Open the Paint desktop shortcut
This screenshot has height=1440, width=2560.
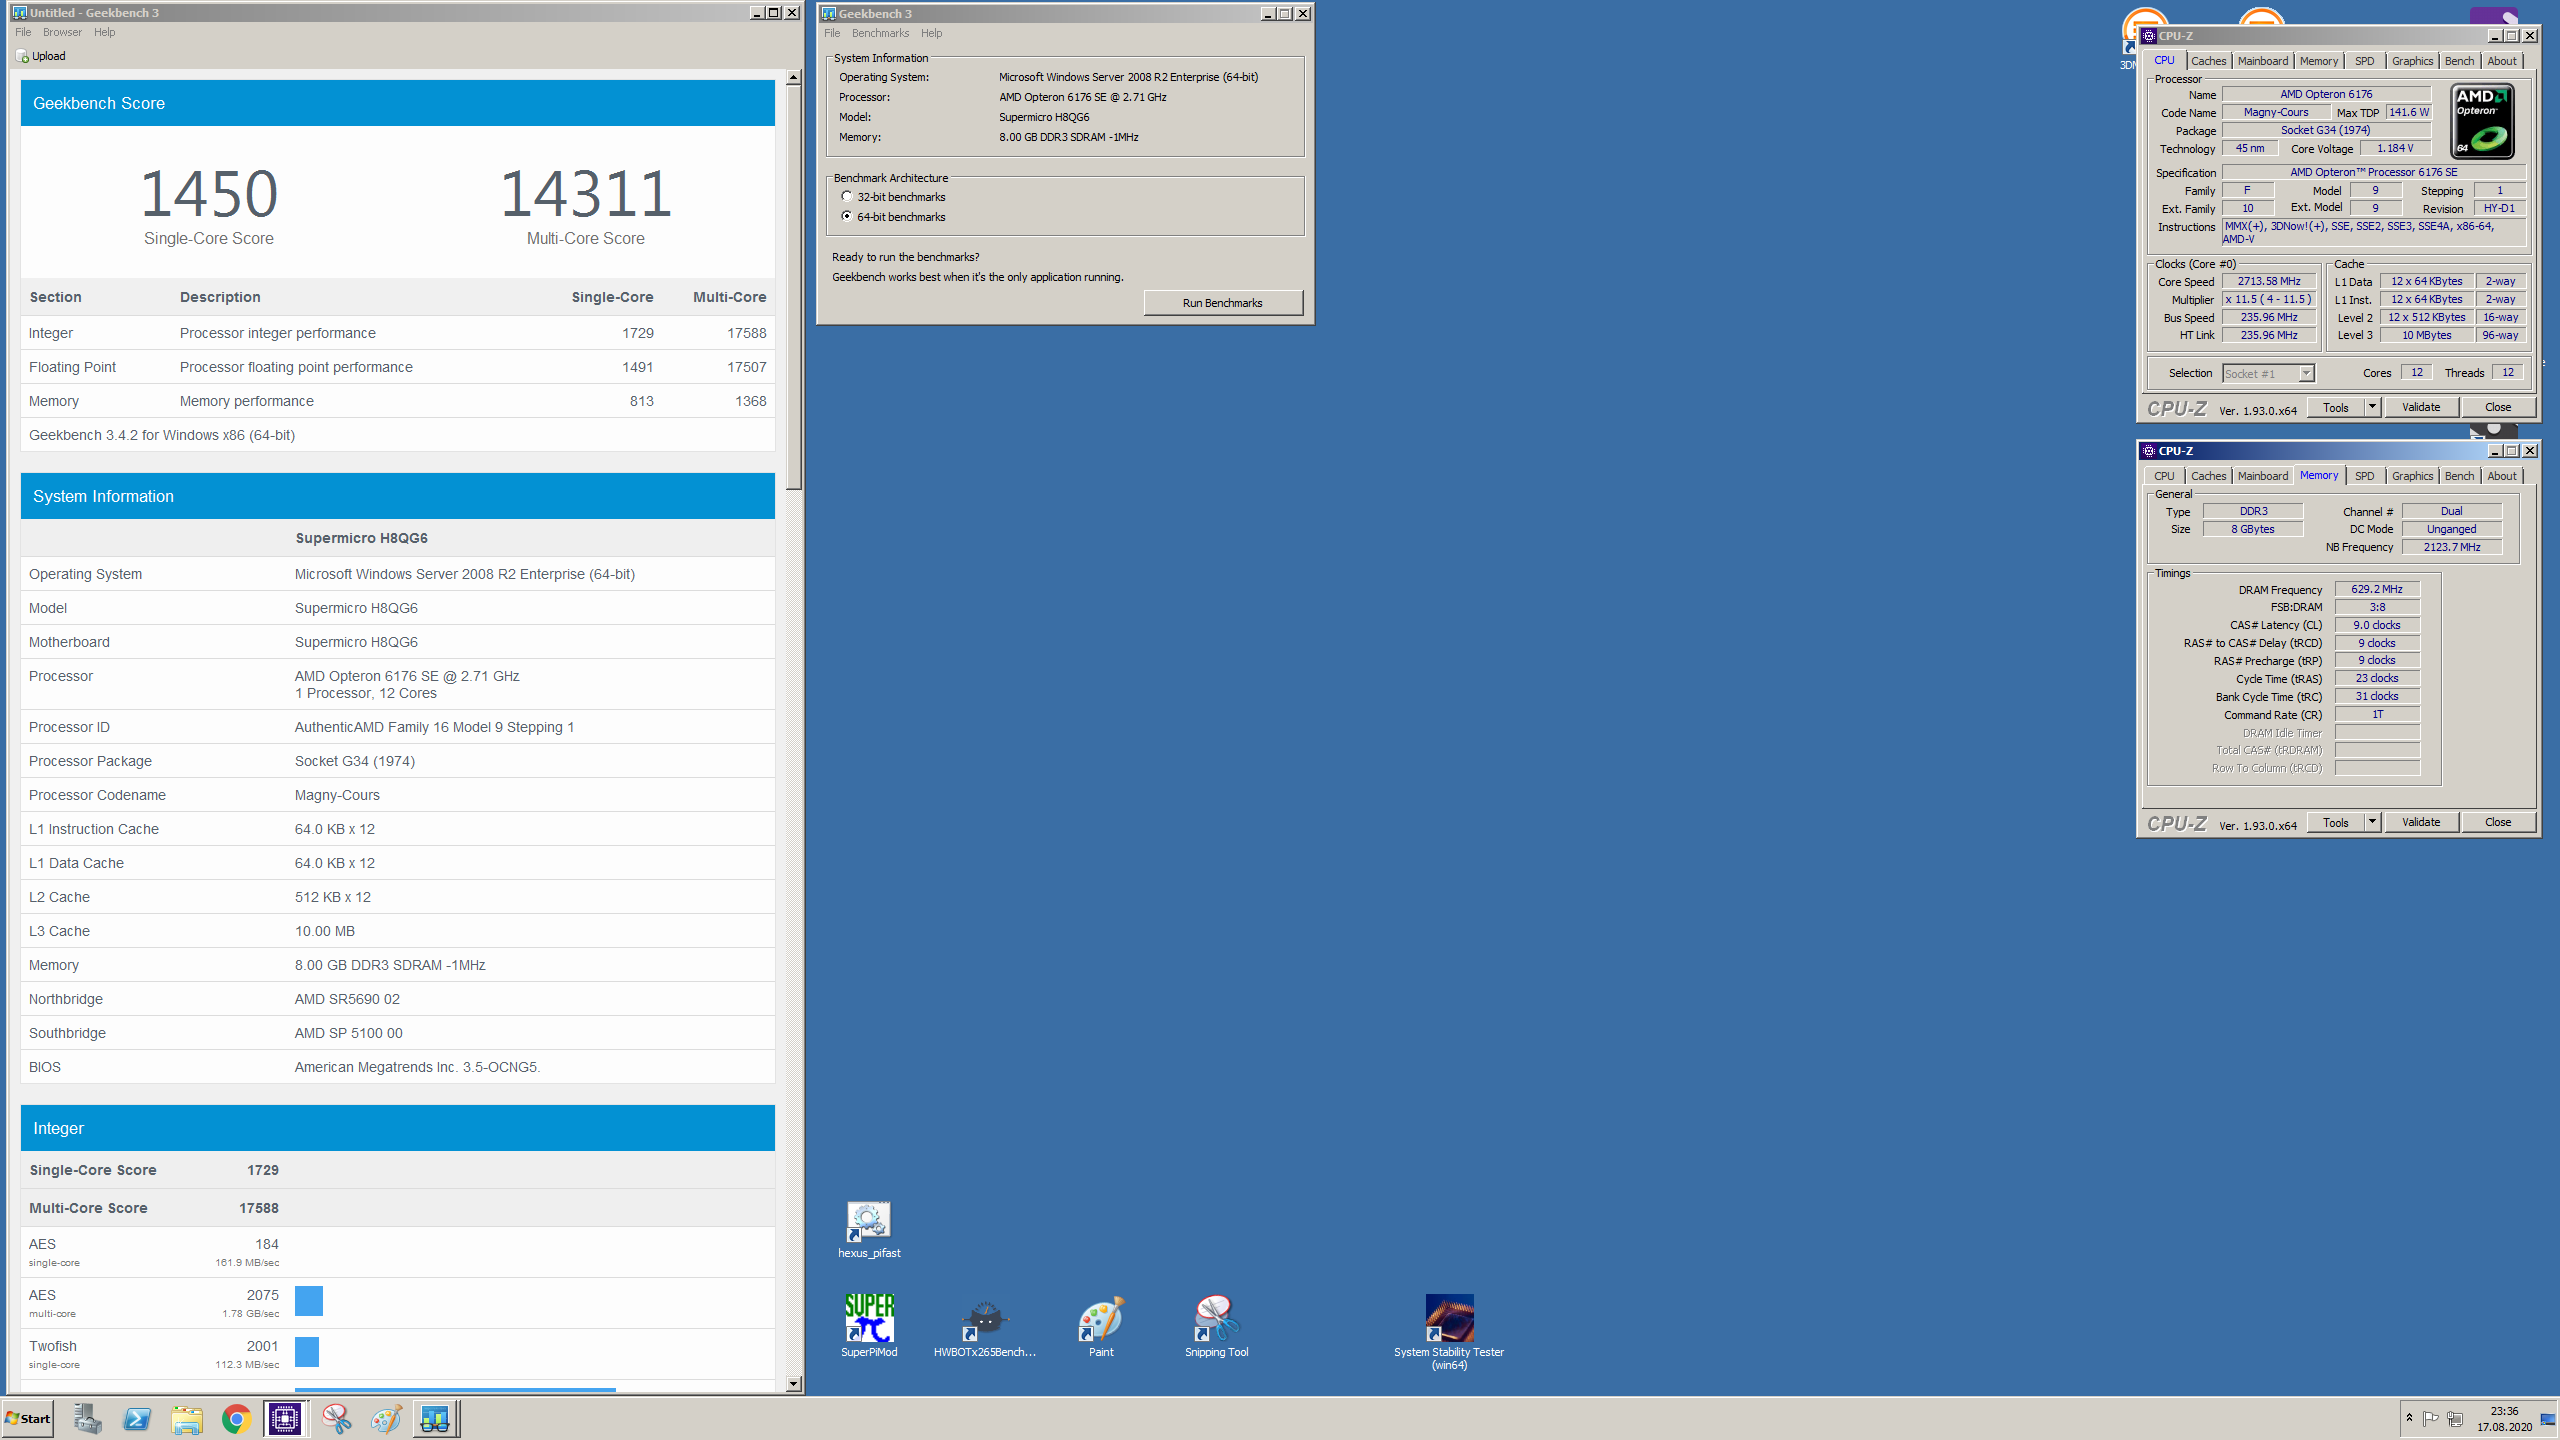click(1100, 1326)
